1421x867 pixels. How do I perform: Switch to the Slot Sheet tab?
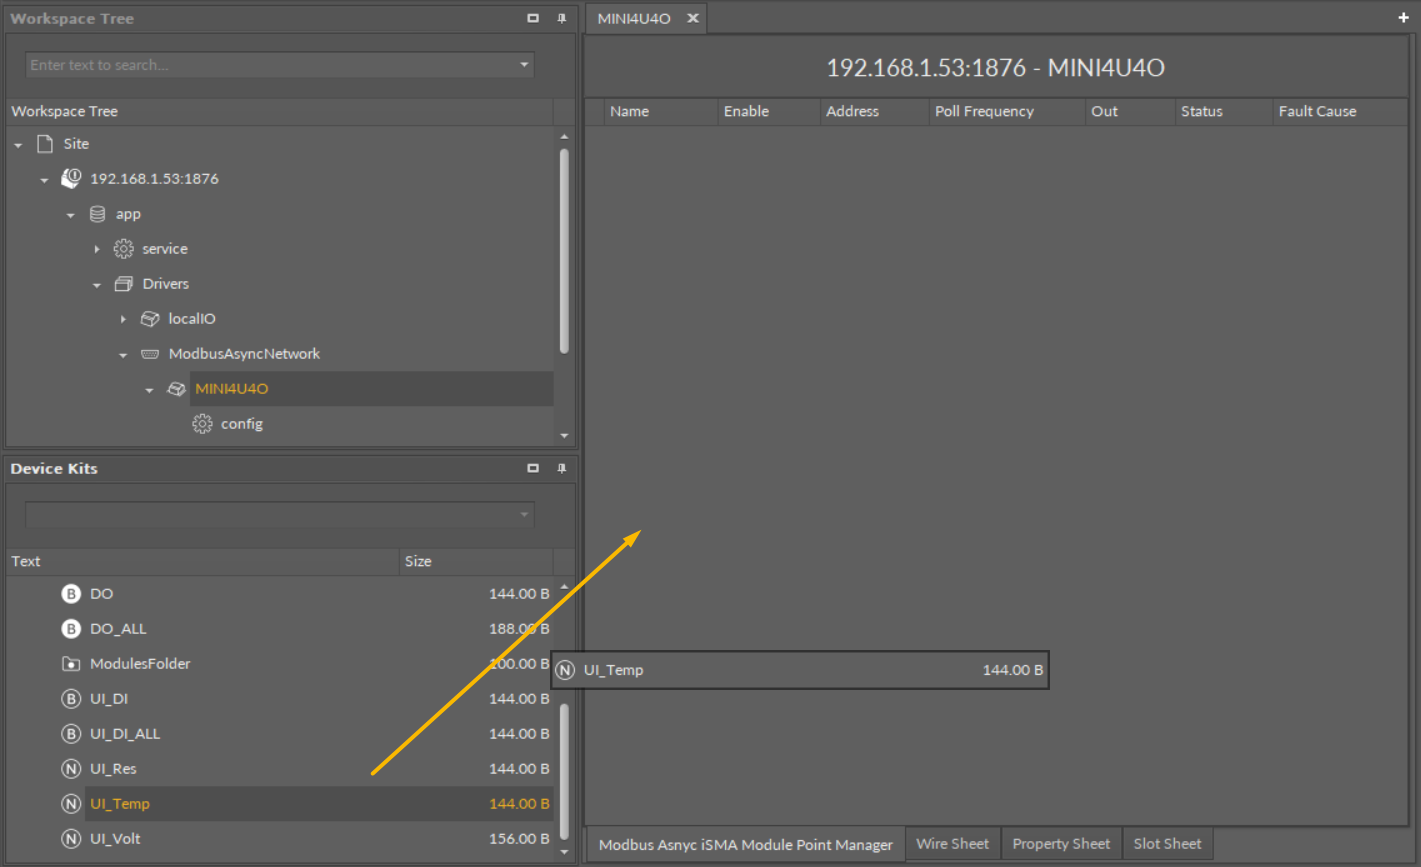coord(1167,844)
